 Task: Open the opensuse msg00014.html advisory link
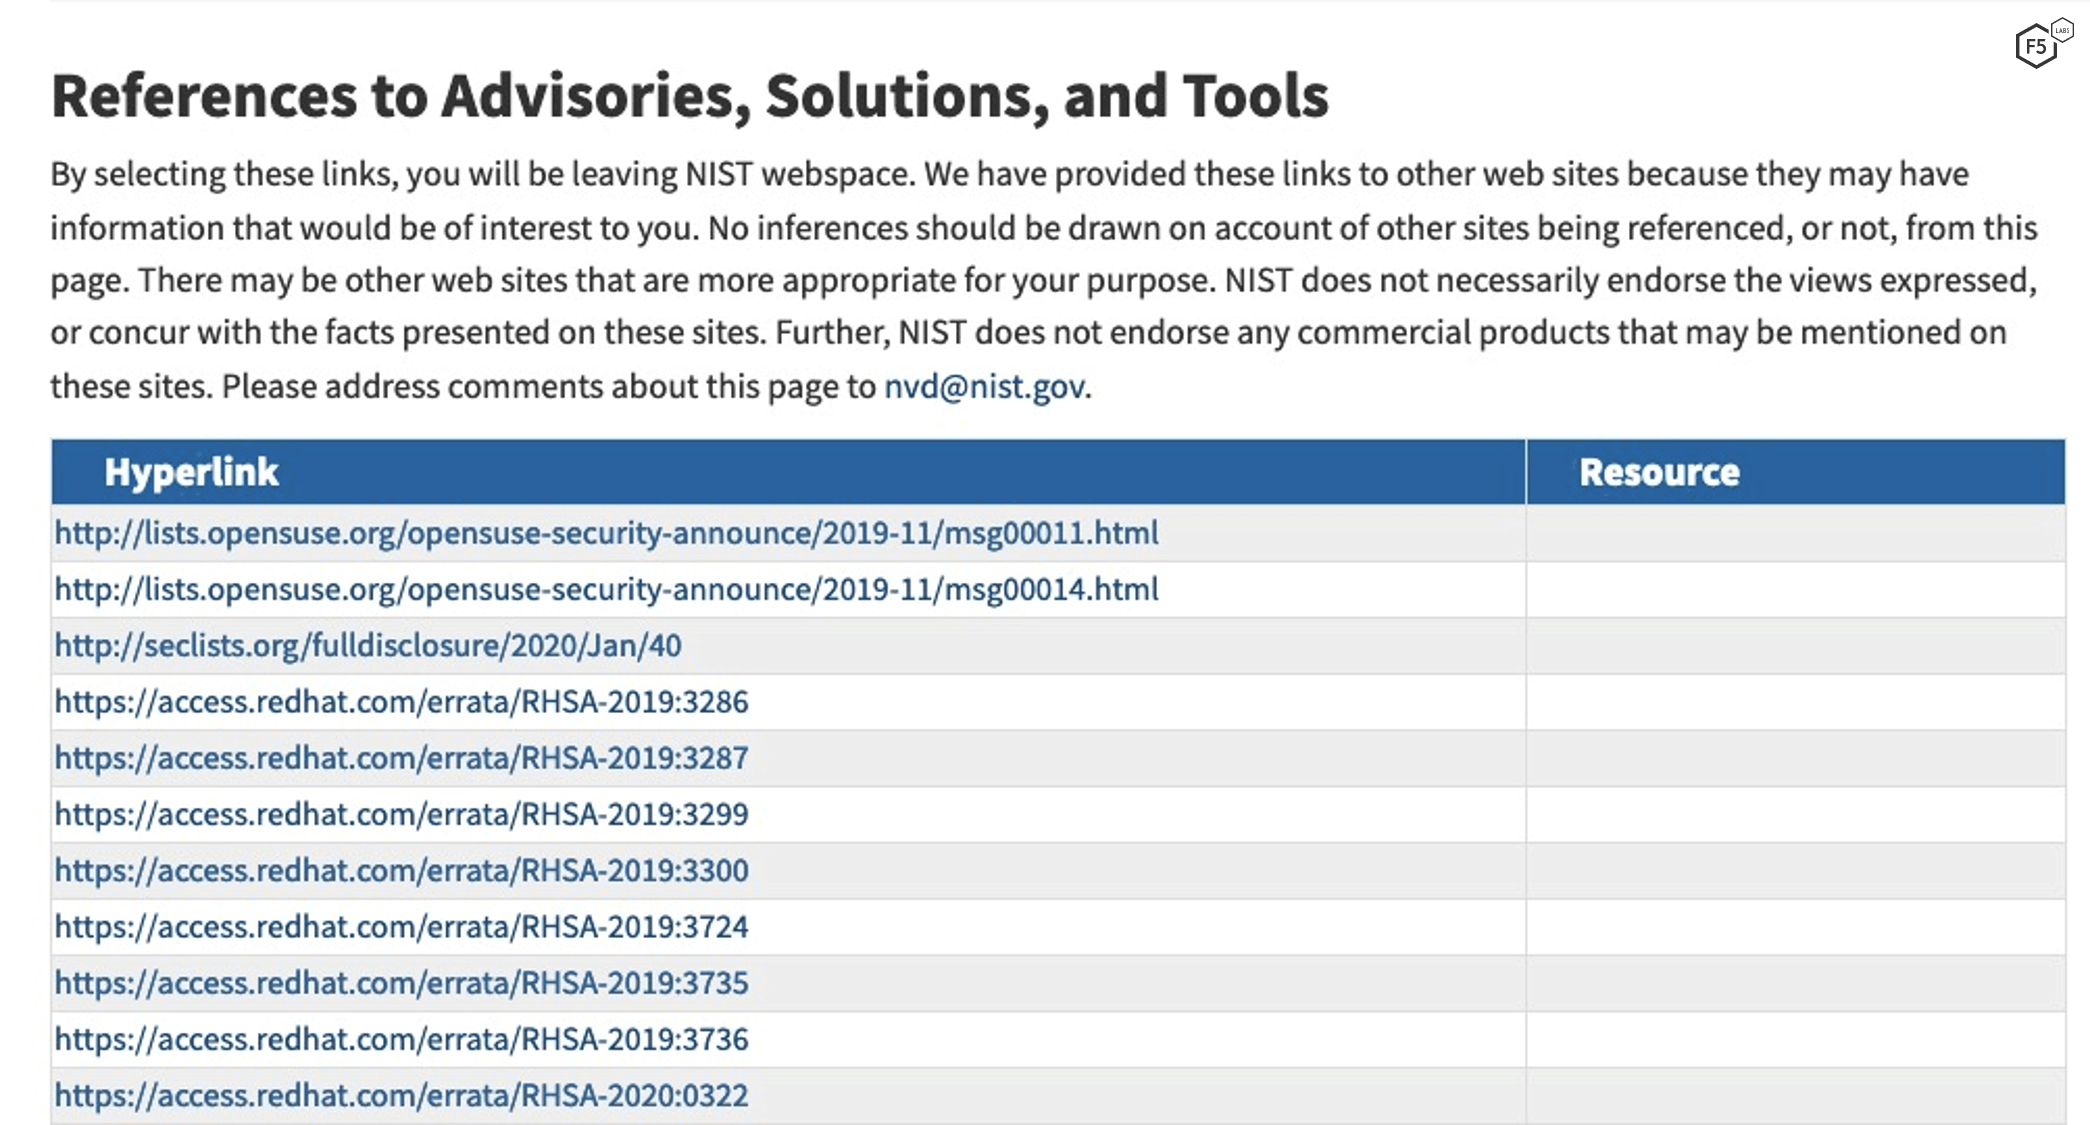(x=606, y=589)
